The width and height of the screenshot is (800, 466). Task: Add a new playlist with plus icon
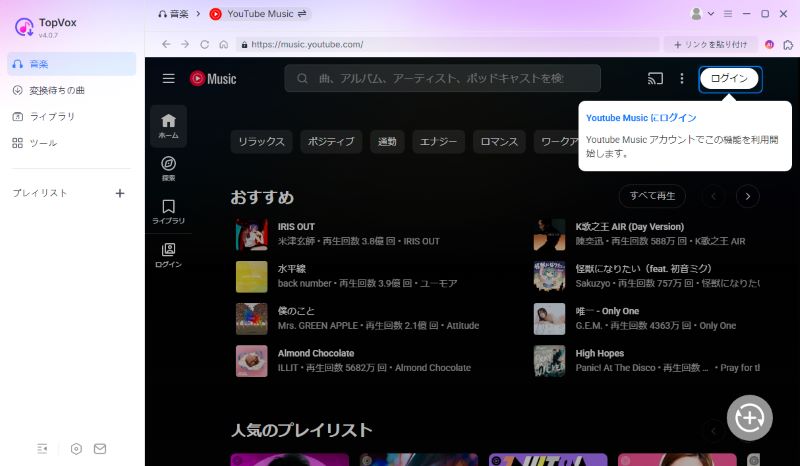tap(120, 193)
